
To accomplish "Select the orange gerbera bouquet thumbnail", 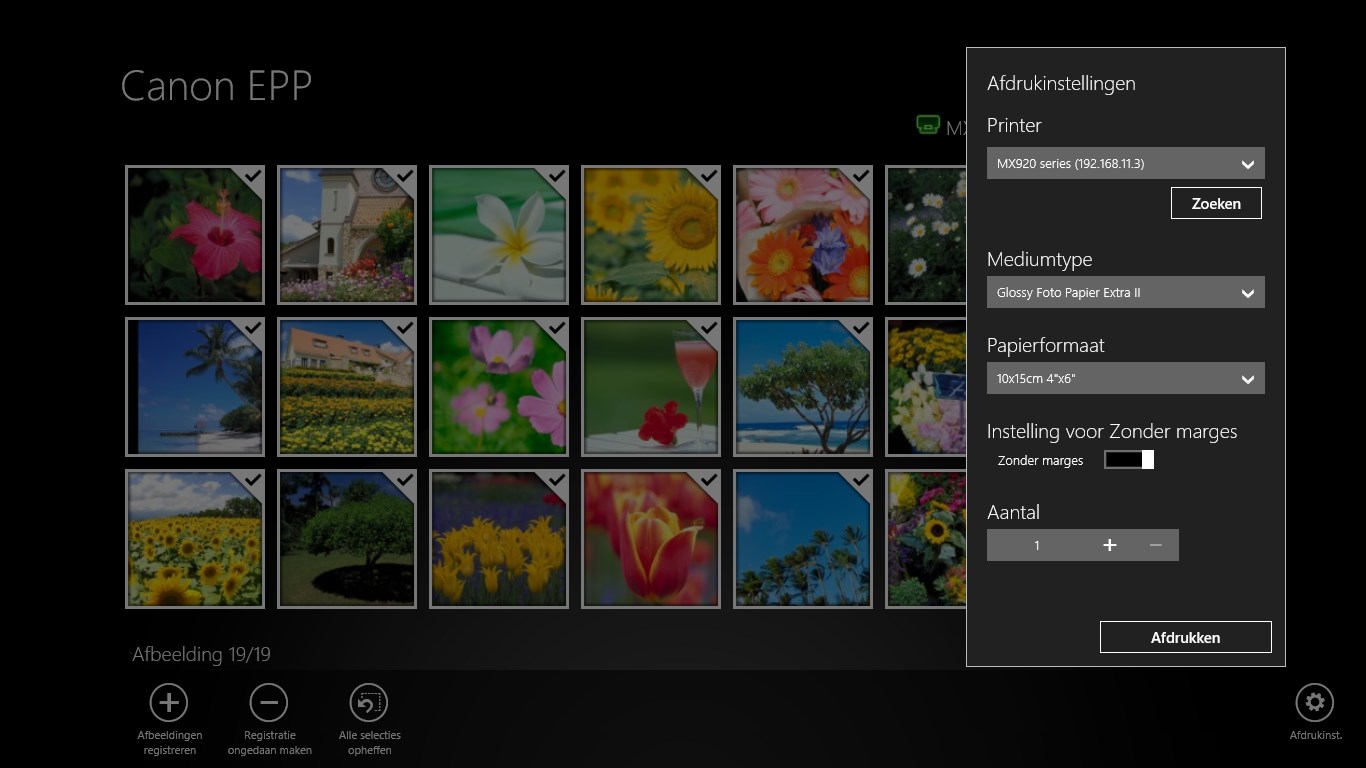I will [x=803, y=235].
